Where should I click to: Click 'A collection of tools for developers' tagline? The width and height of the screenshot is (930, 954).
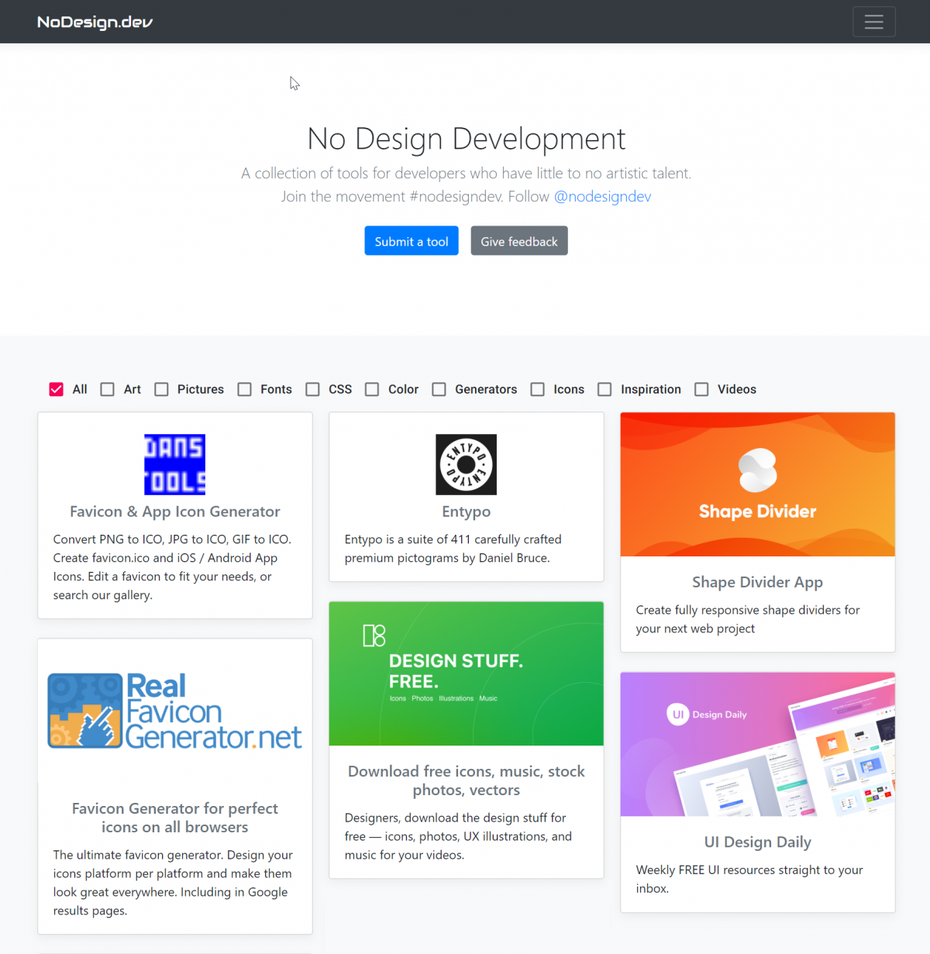point(466,173)
